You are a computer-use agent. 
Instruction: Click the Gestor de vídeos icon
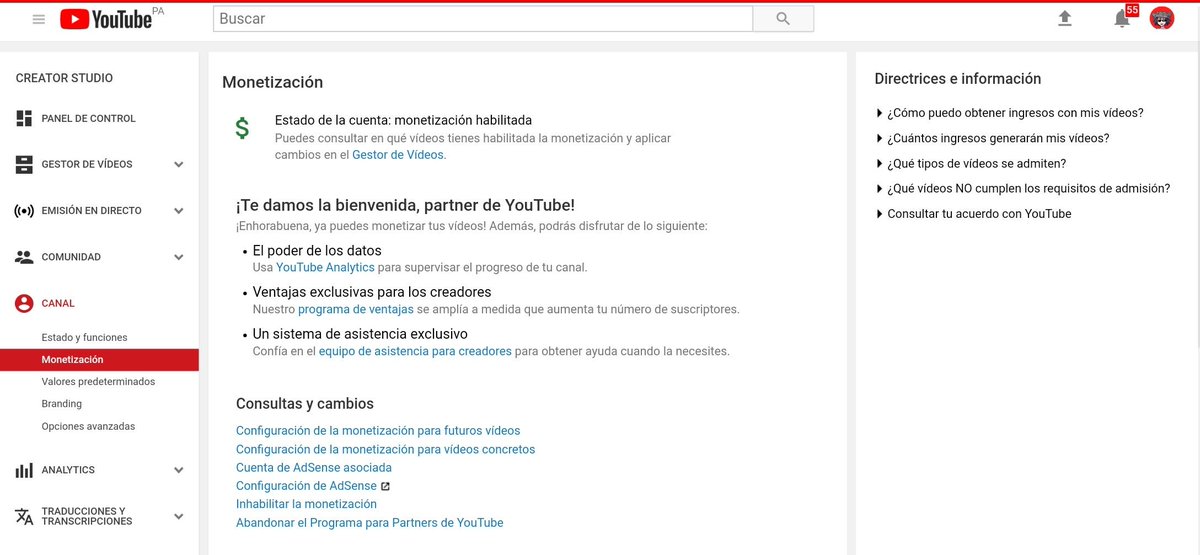click(x=24, y=164)
